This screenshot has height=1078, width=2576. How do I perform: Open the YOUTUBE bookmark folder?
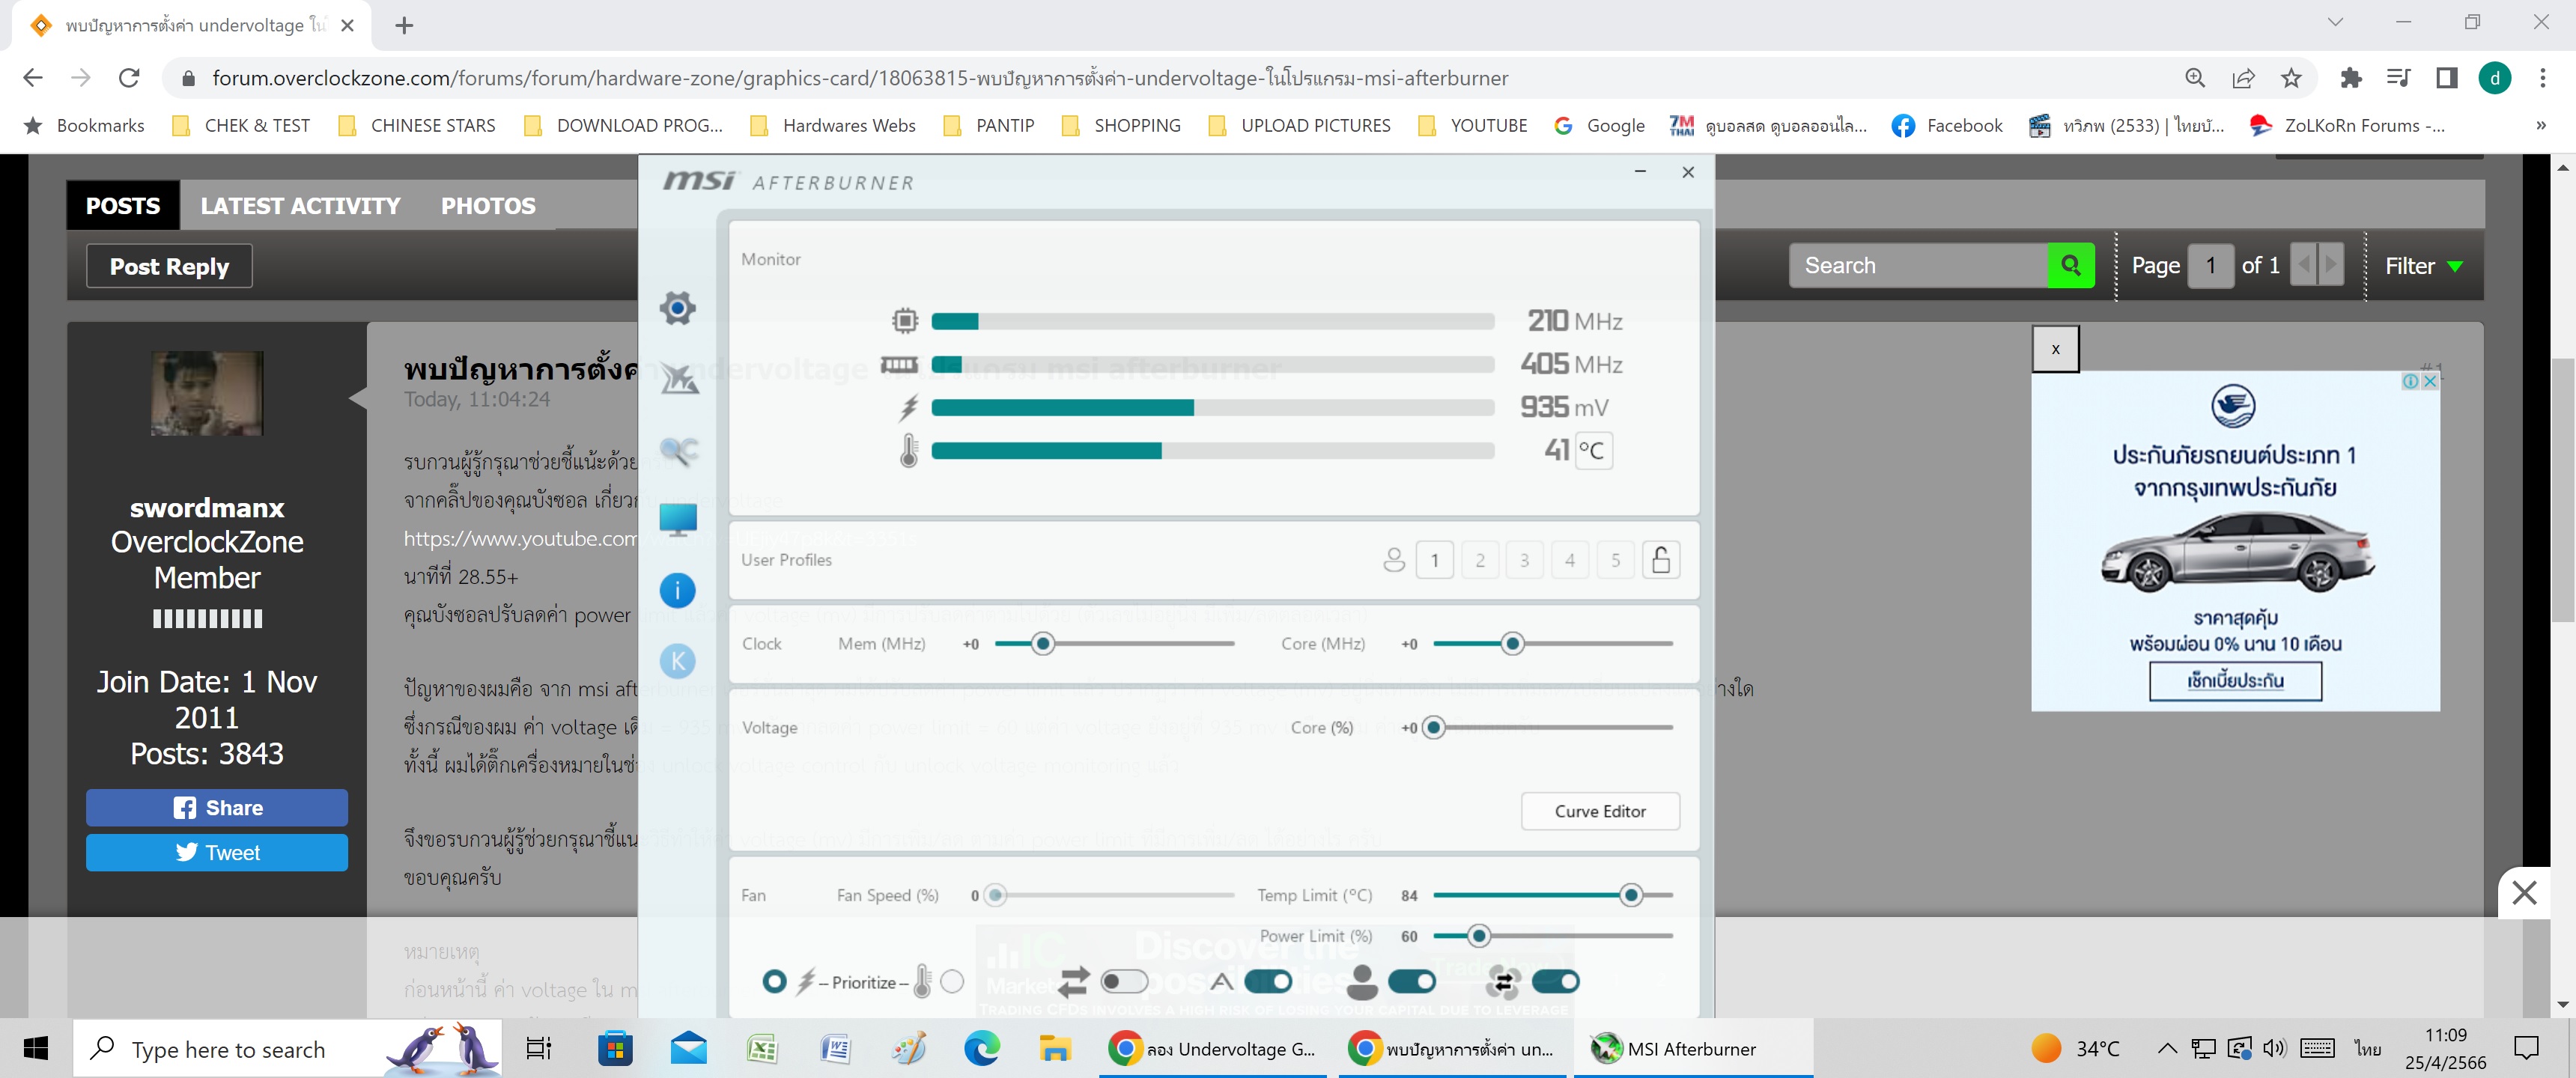click(1472, 125)
